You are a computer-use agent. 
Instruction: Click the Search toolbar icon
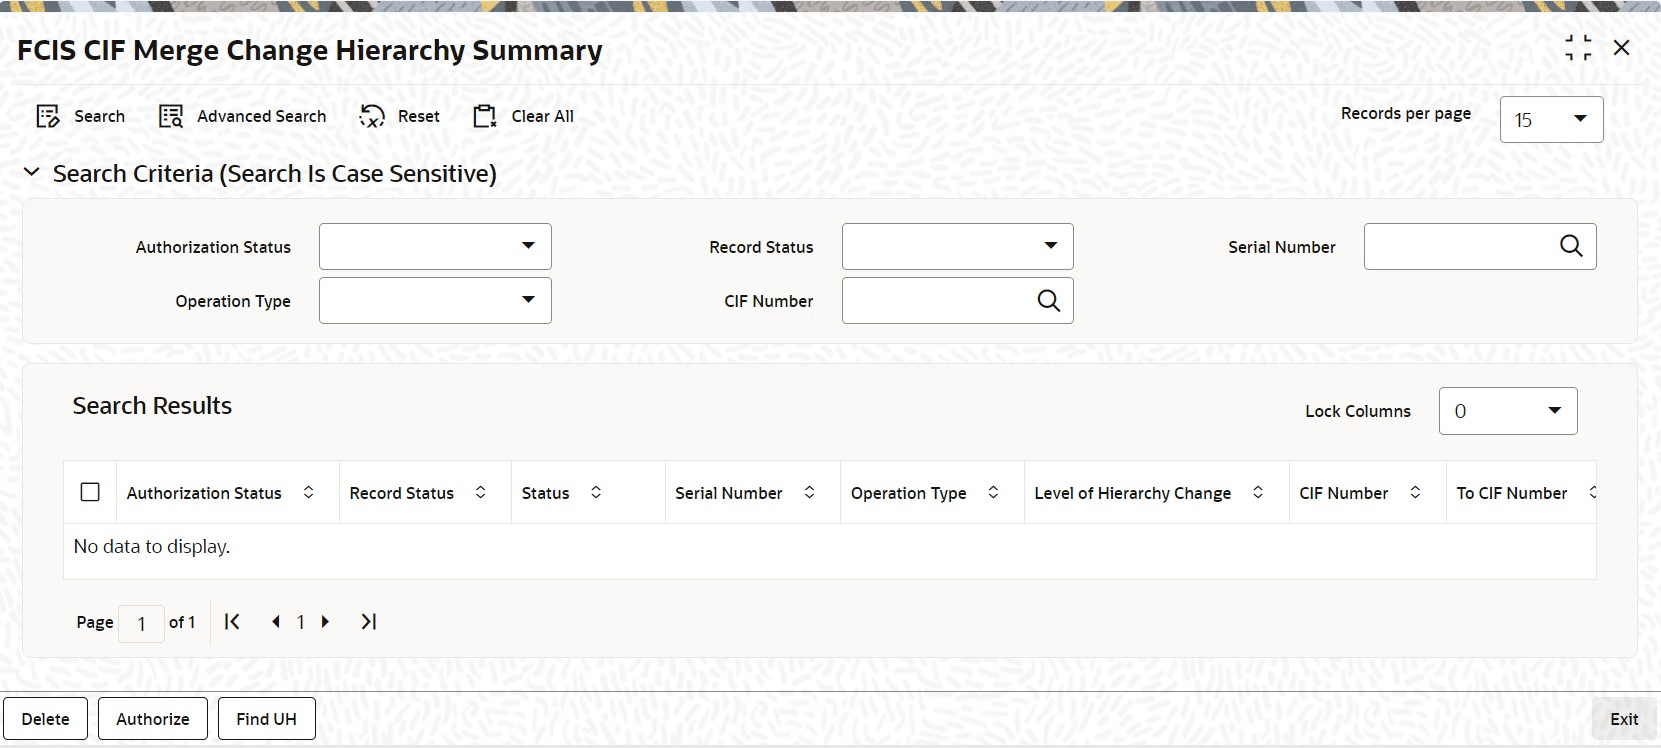tap(48, 117)
